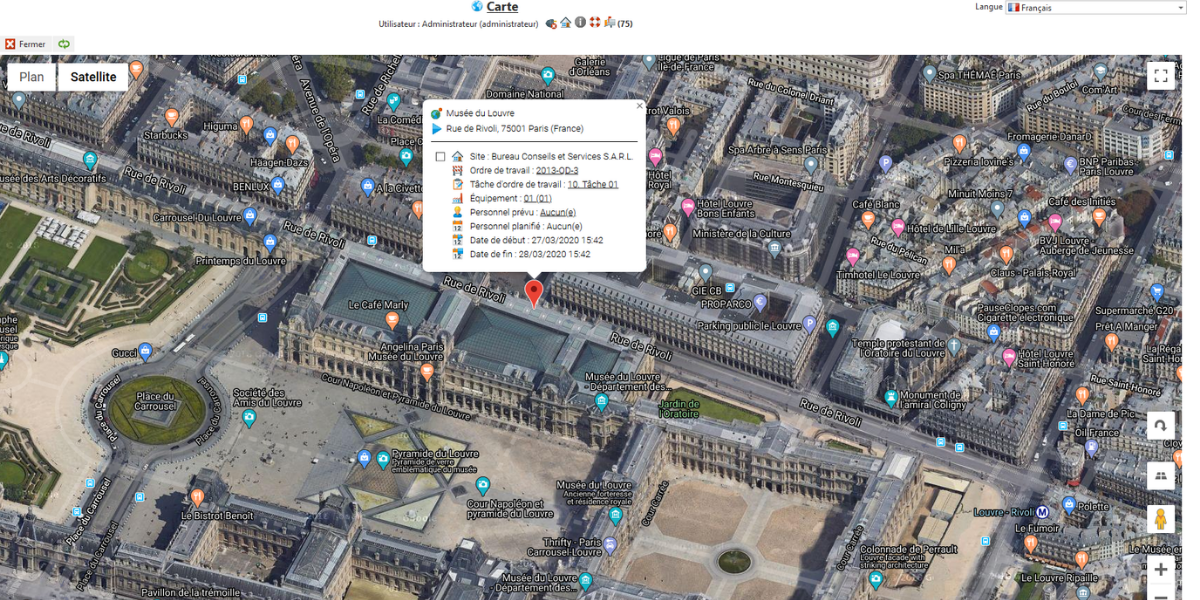The image size is (1200, 600).
Task: Click the Le Café Marly restaurant marker
Action: (x=392, y=320)
